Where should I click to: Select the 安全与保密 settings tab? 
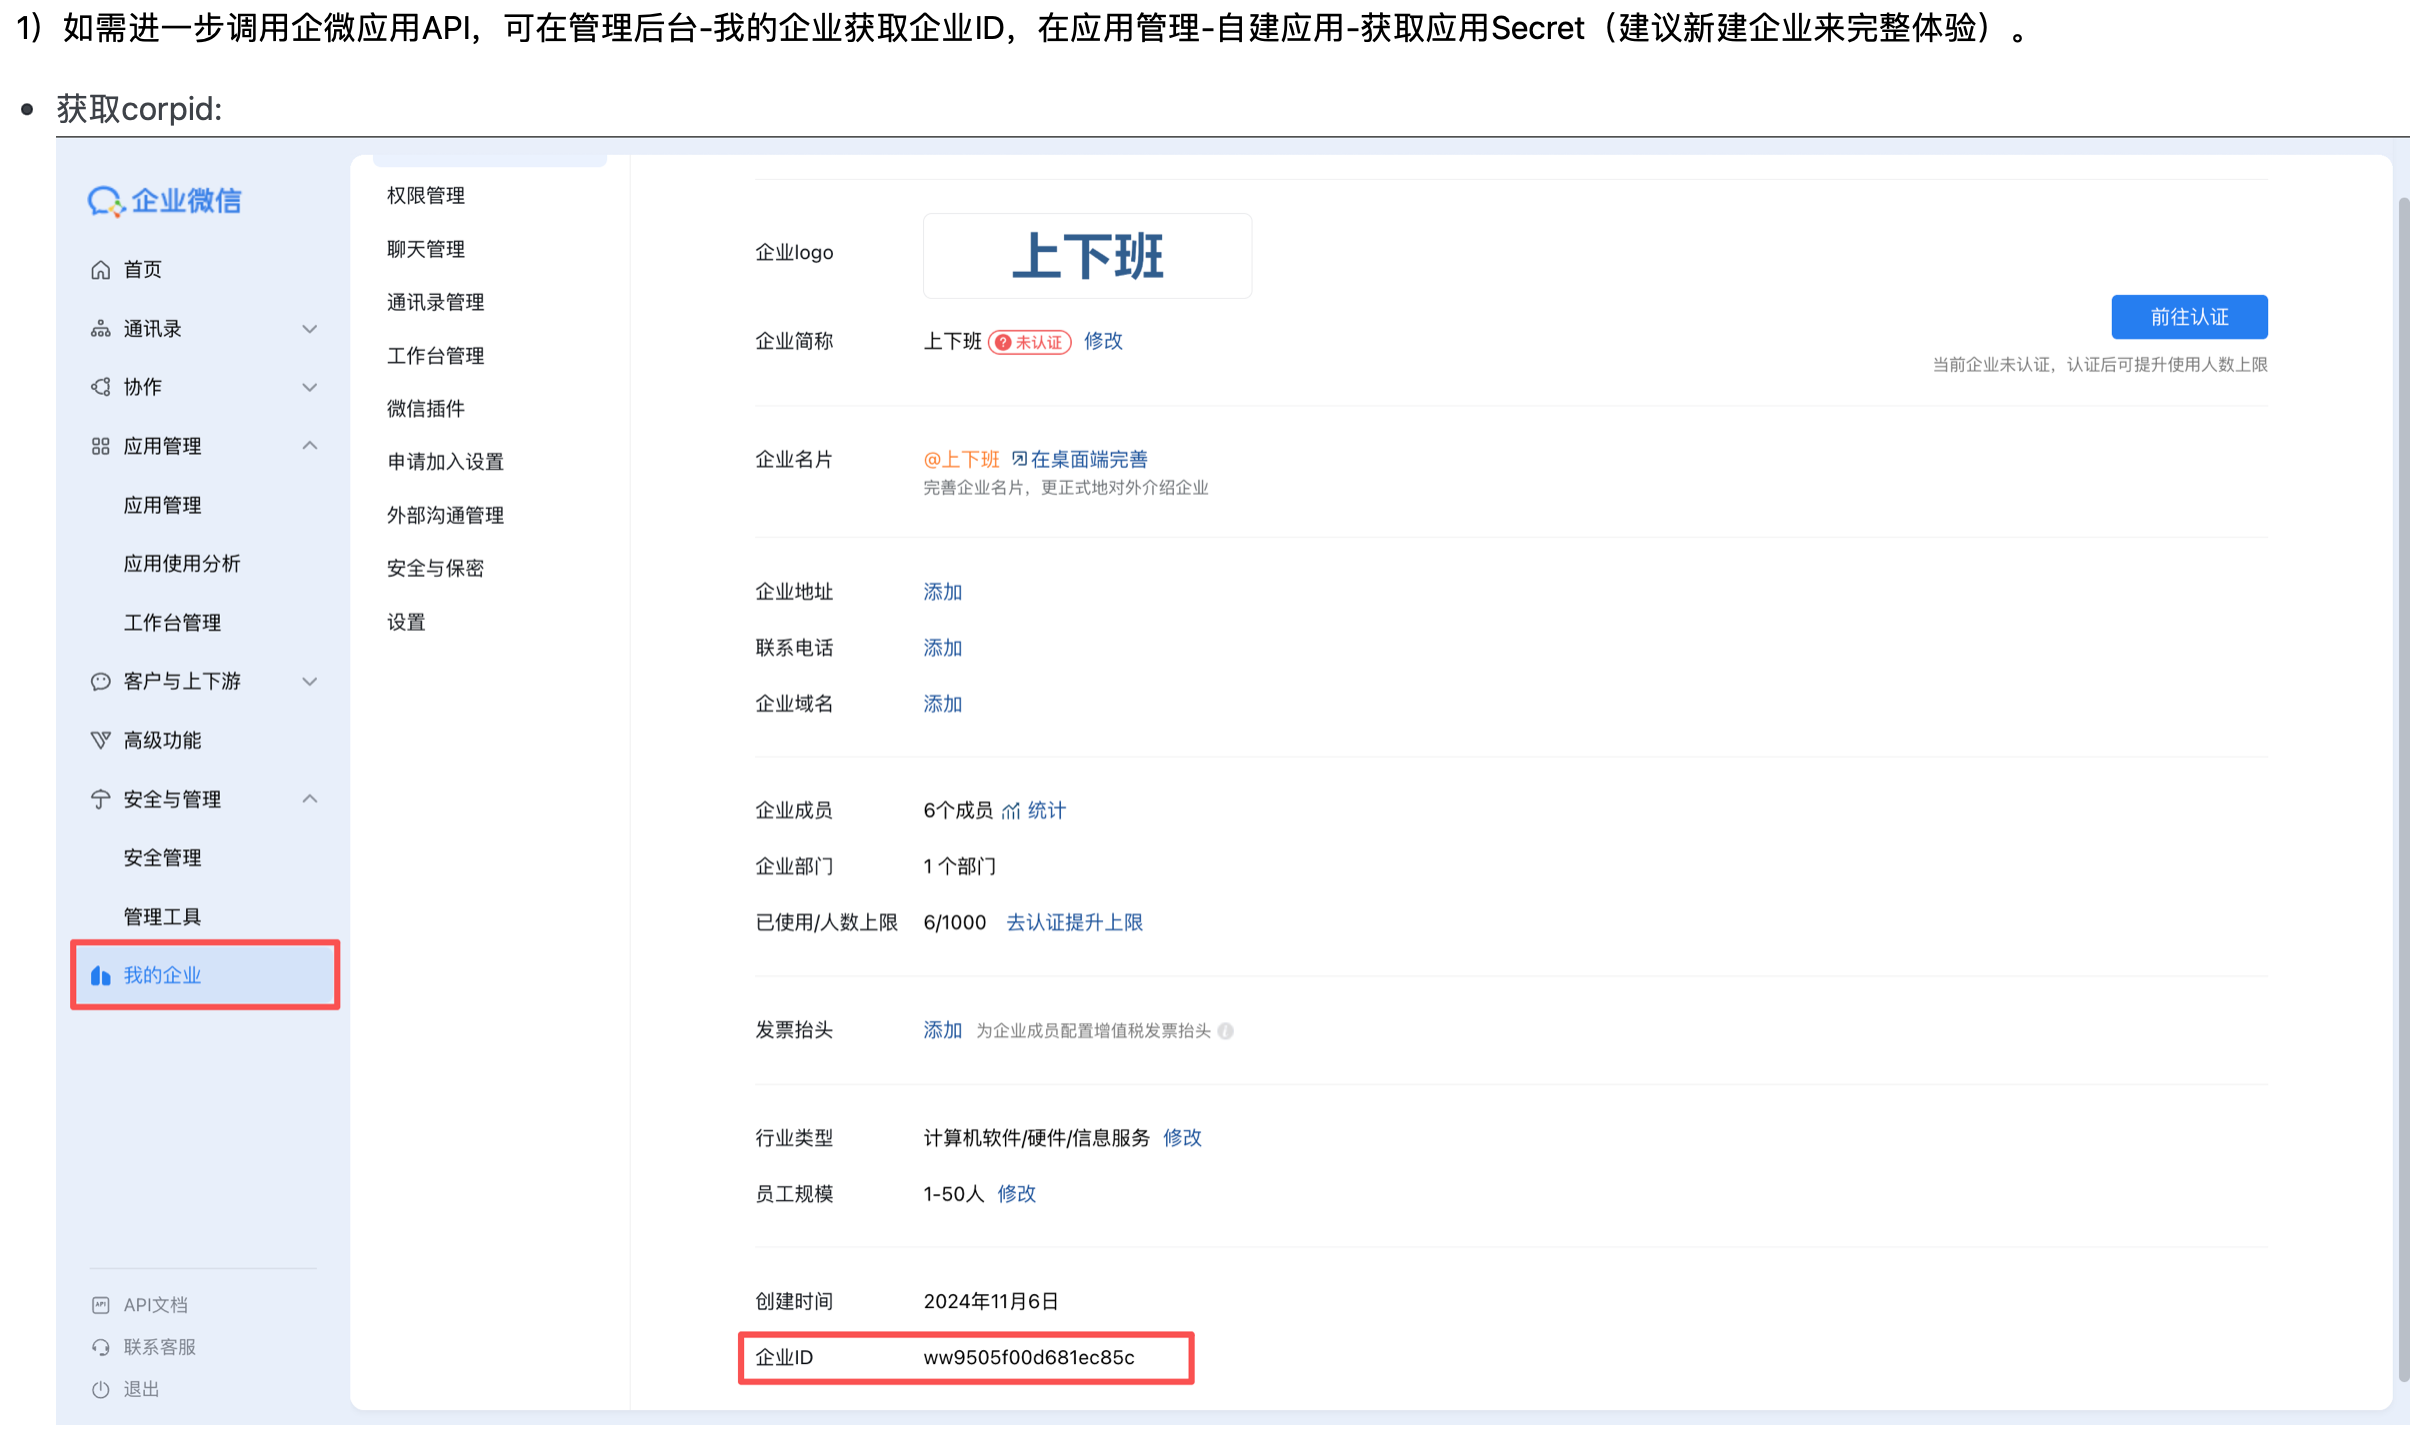pos(435,568)
